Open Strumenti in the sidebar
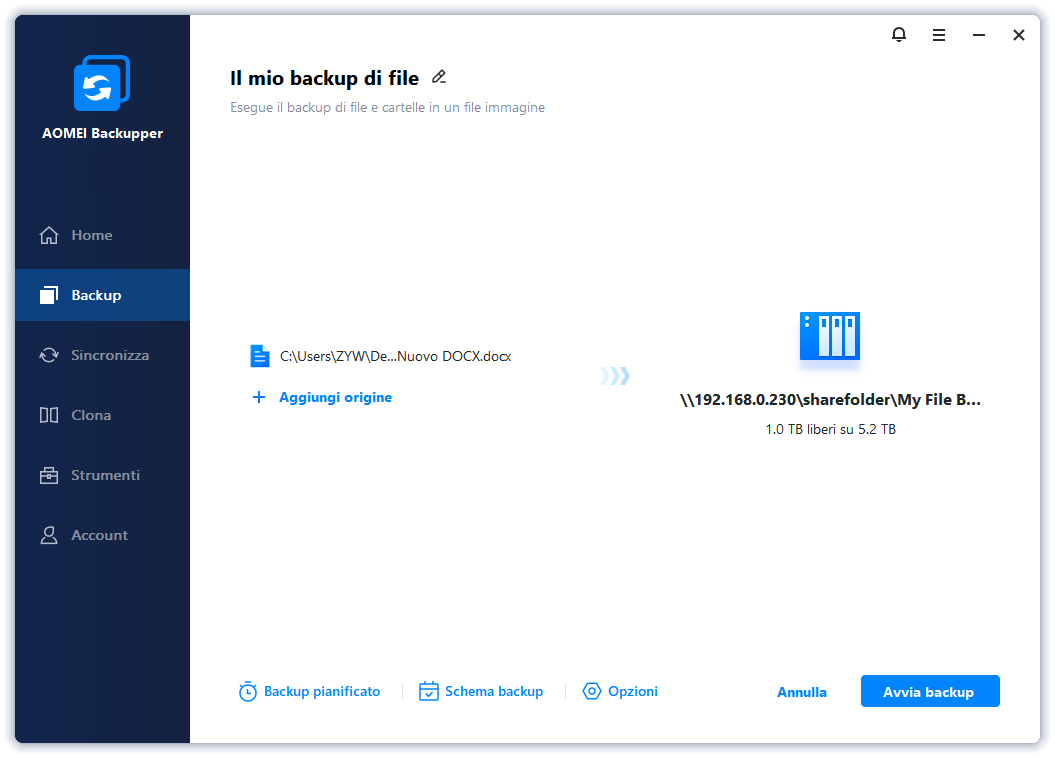Image resolution: width=1055 pixels, height=758 pixels. point(105,475)
